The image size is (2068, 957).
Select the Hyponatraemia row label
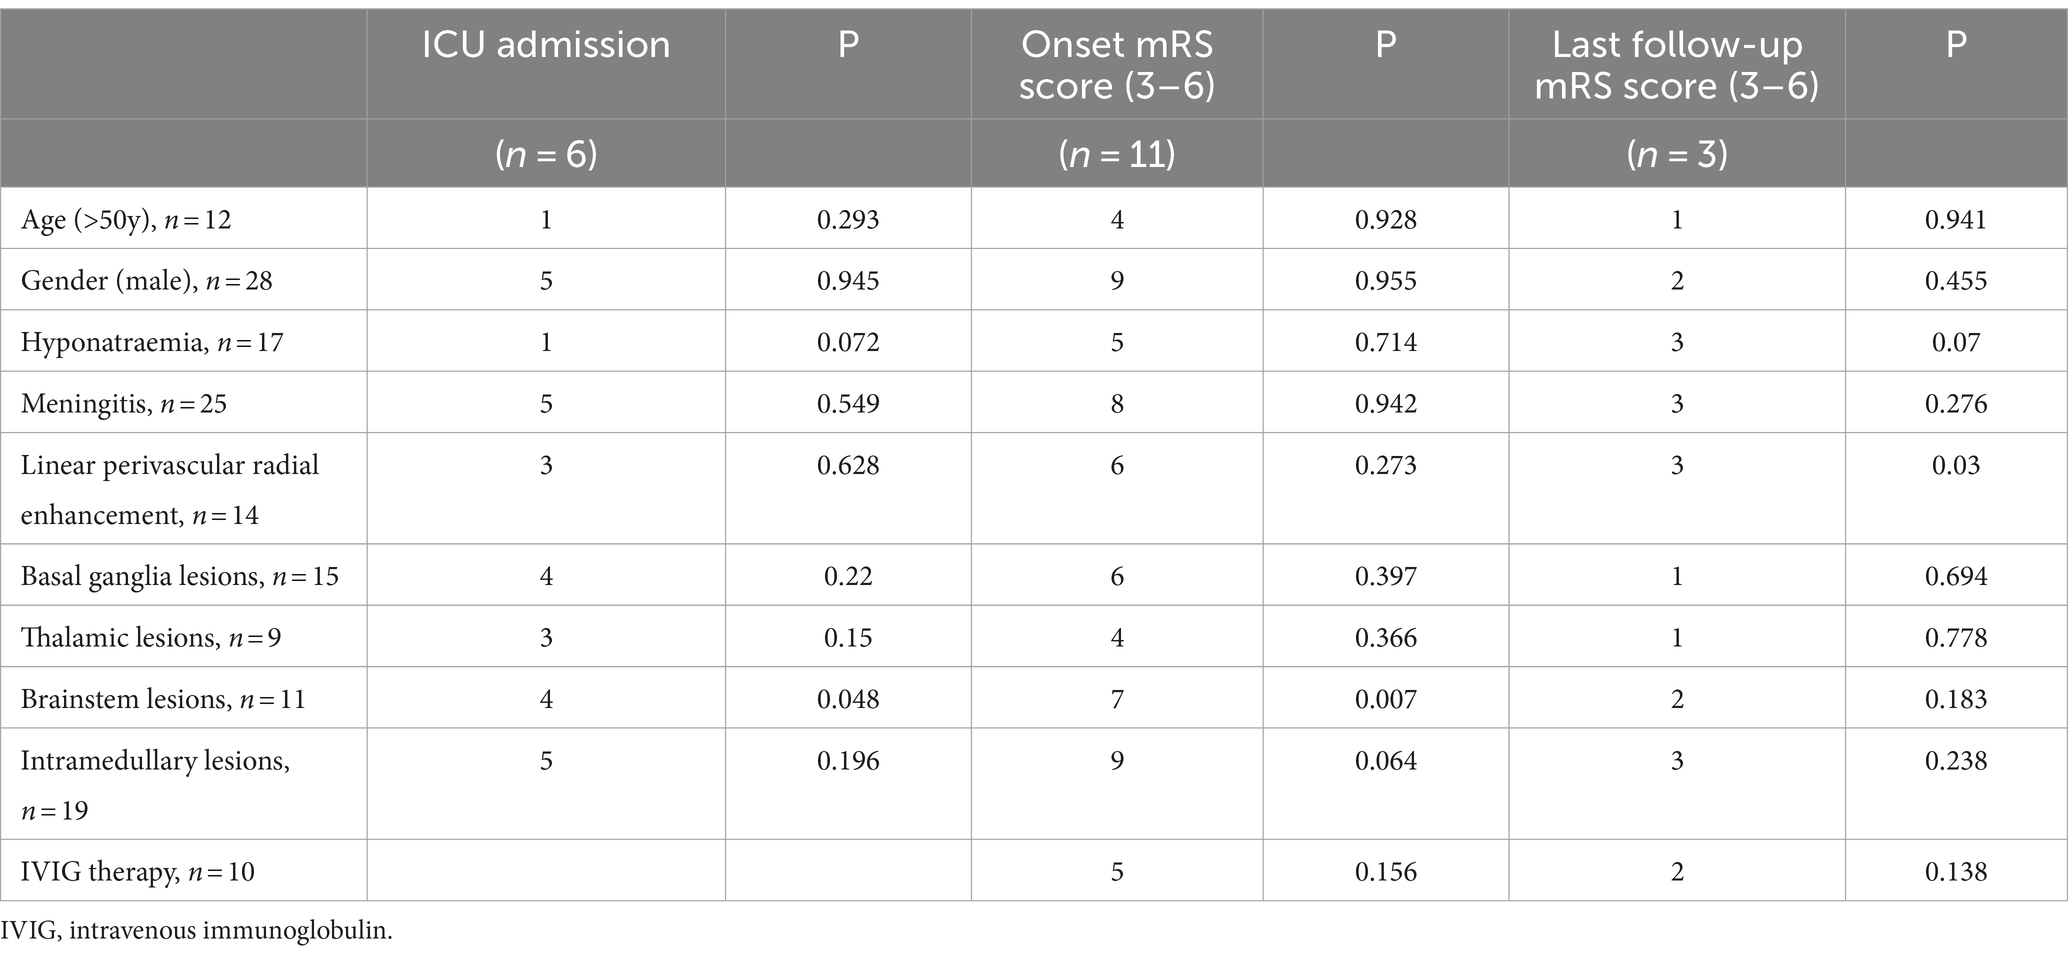tap(152, 343)
